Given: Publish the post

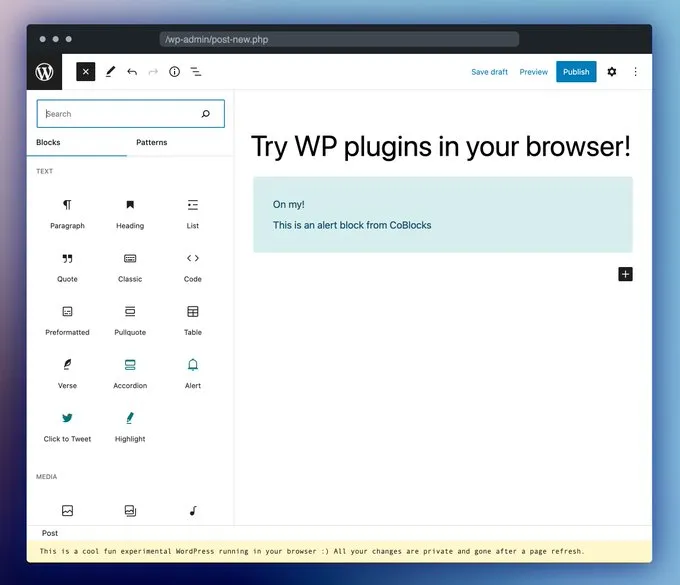Looking at the screenshot, I should coord(576,72).
